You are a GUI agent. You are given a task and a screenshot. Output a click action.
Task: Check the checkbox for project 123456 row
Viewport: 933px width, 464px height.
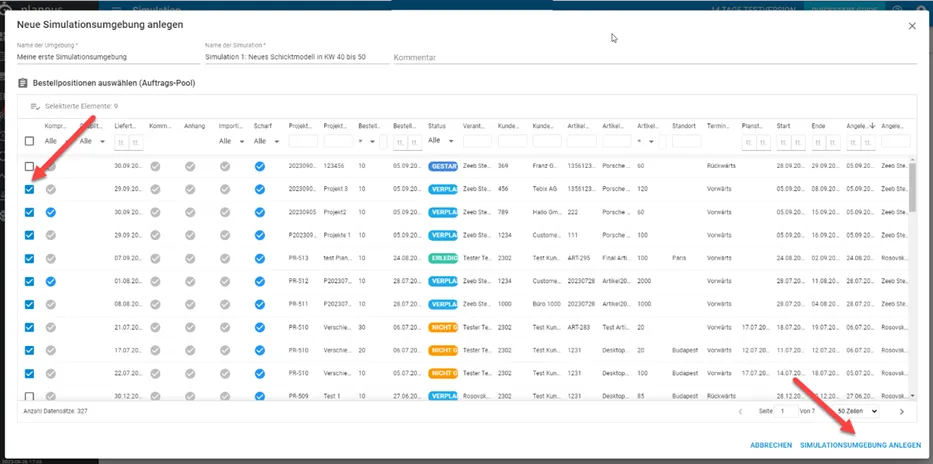(x=29, y=167)
